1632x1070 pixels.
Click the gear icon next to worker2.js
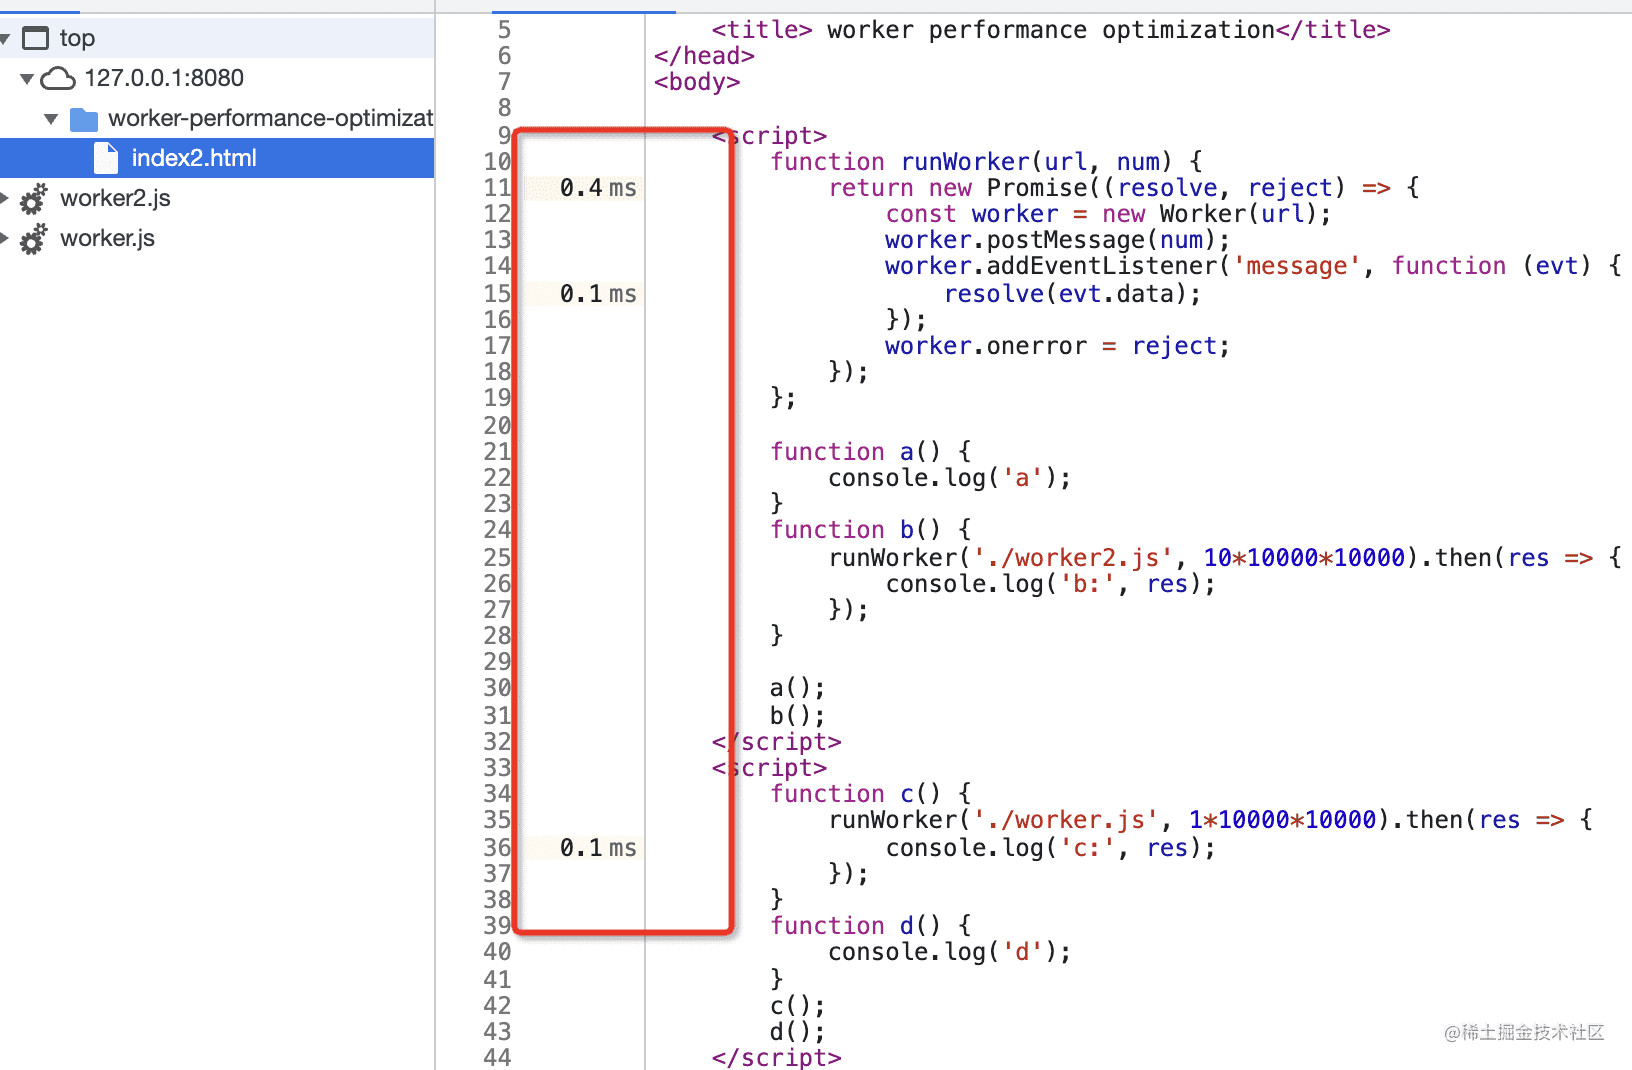coord(33,199)
